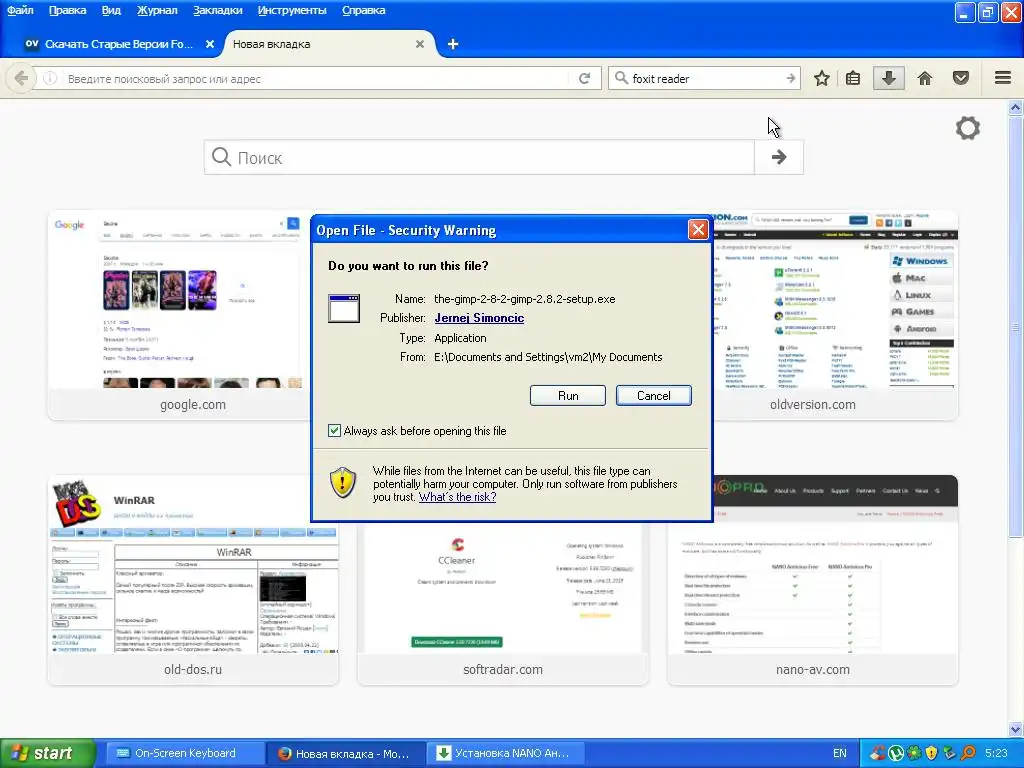Click the EN language indicator

tap(839, 753)
